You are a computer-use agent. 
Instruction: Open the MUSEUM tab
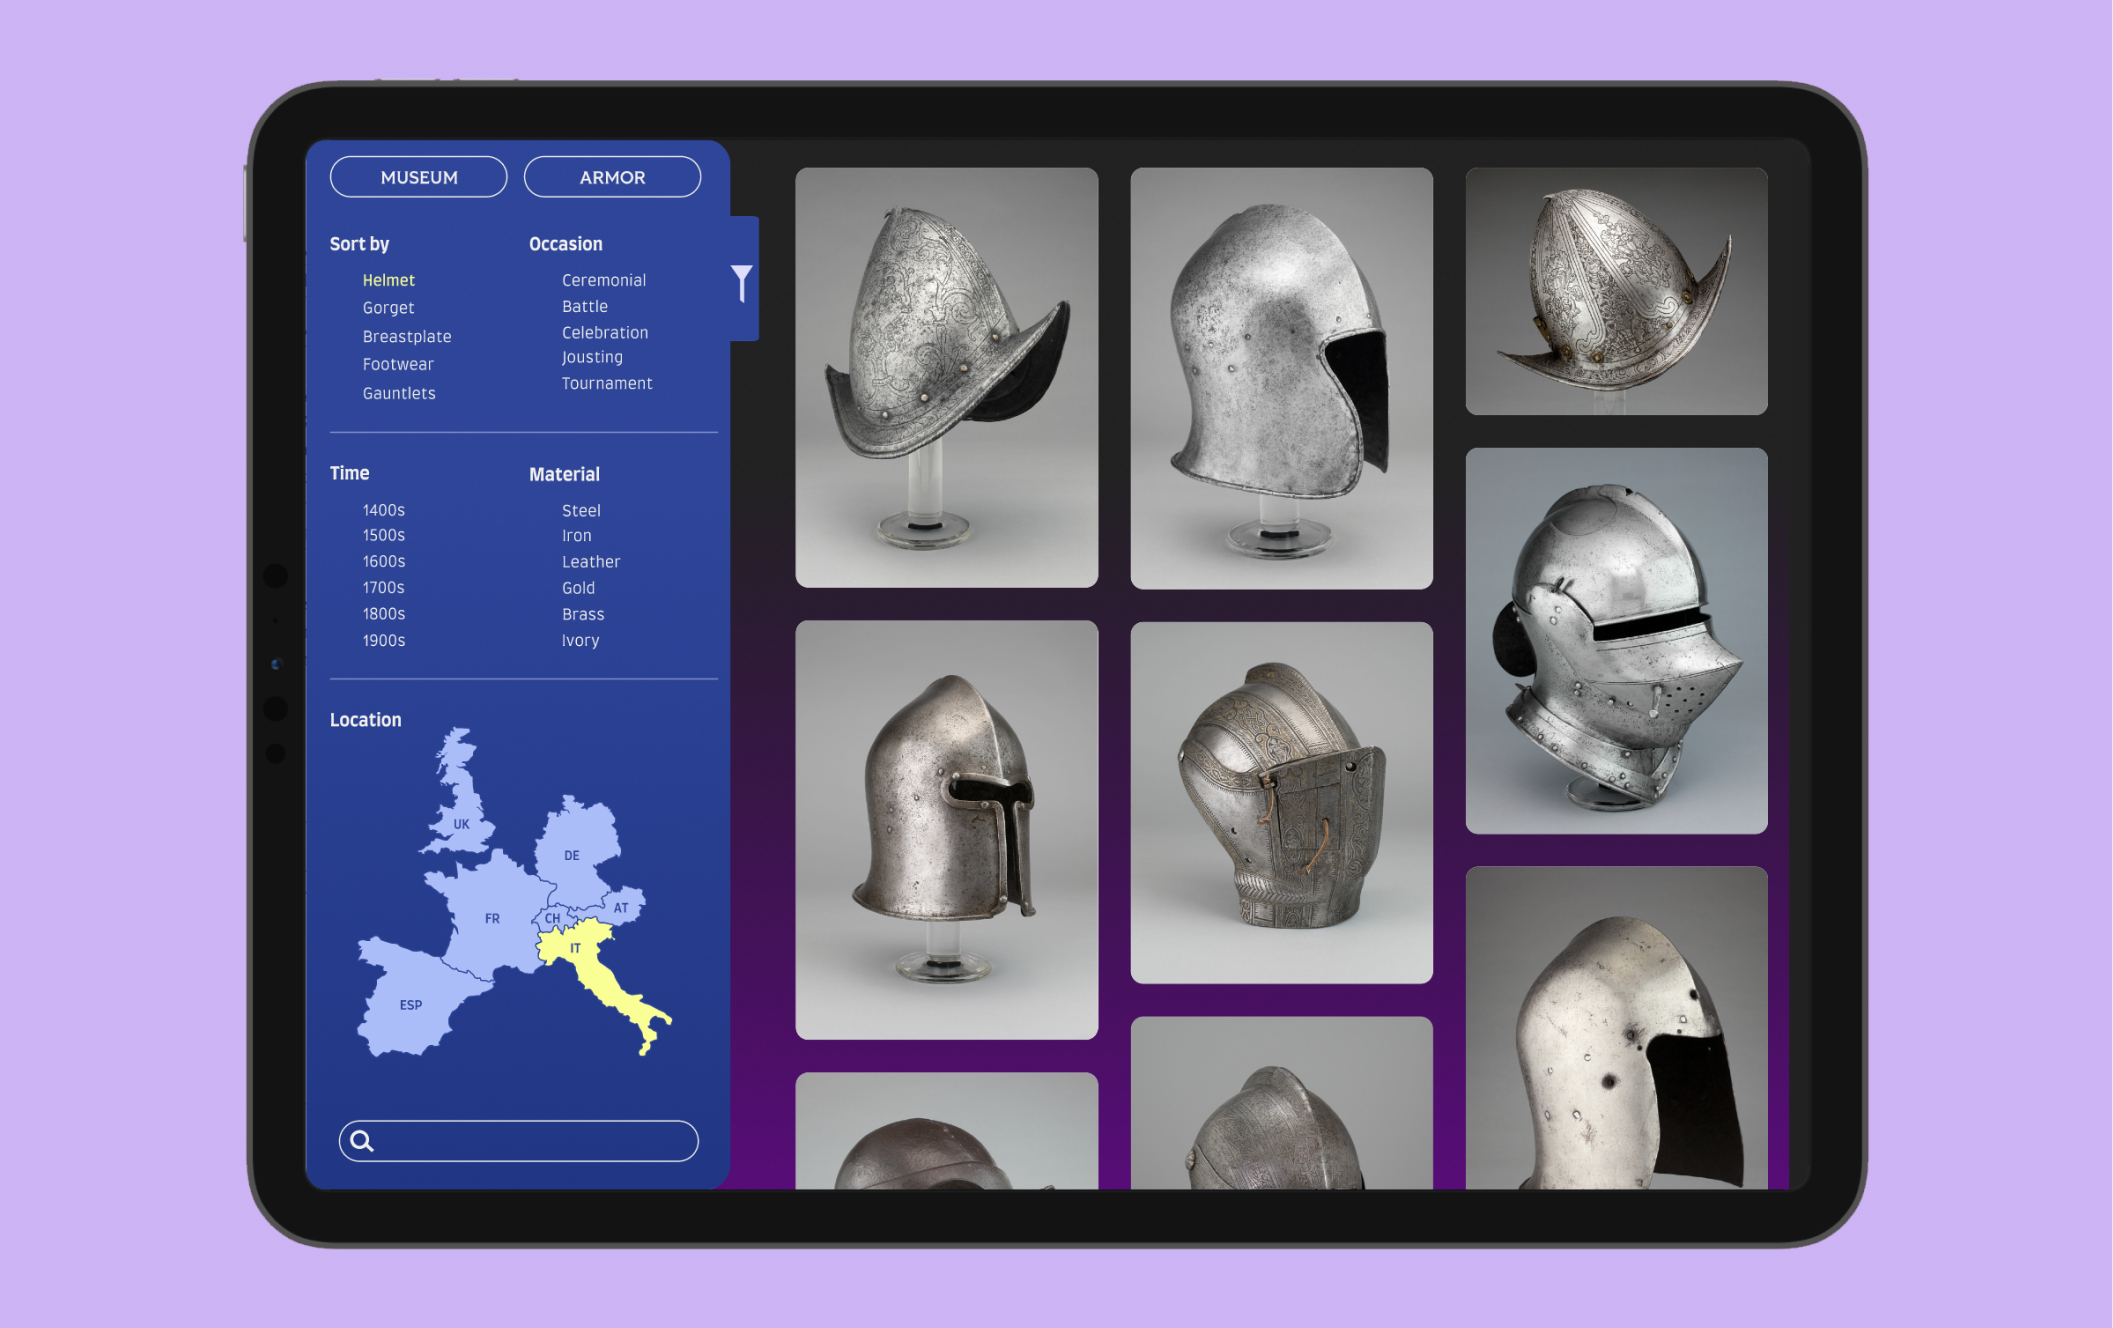(418, 177)
